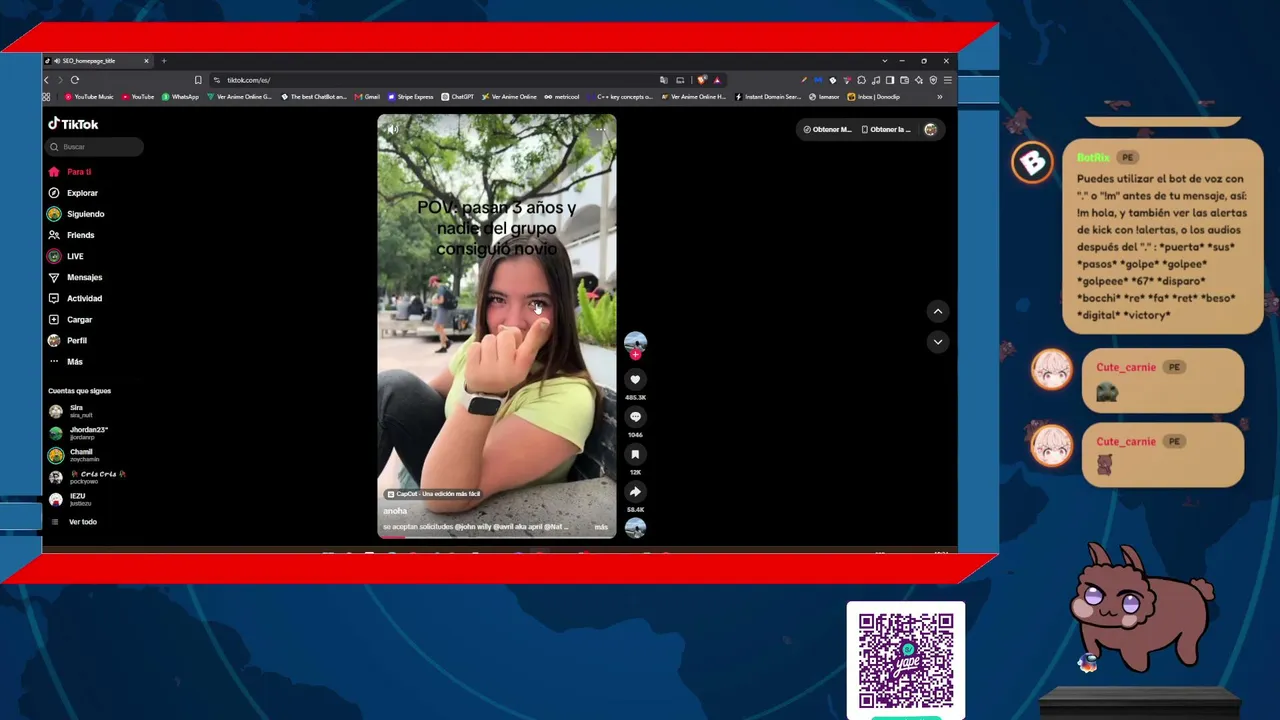This screenshot has width=1280, height=720.
Task: Open Perfil in the sidebar
Action: pos(67,341)
